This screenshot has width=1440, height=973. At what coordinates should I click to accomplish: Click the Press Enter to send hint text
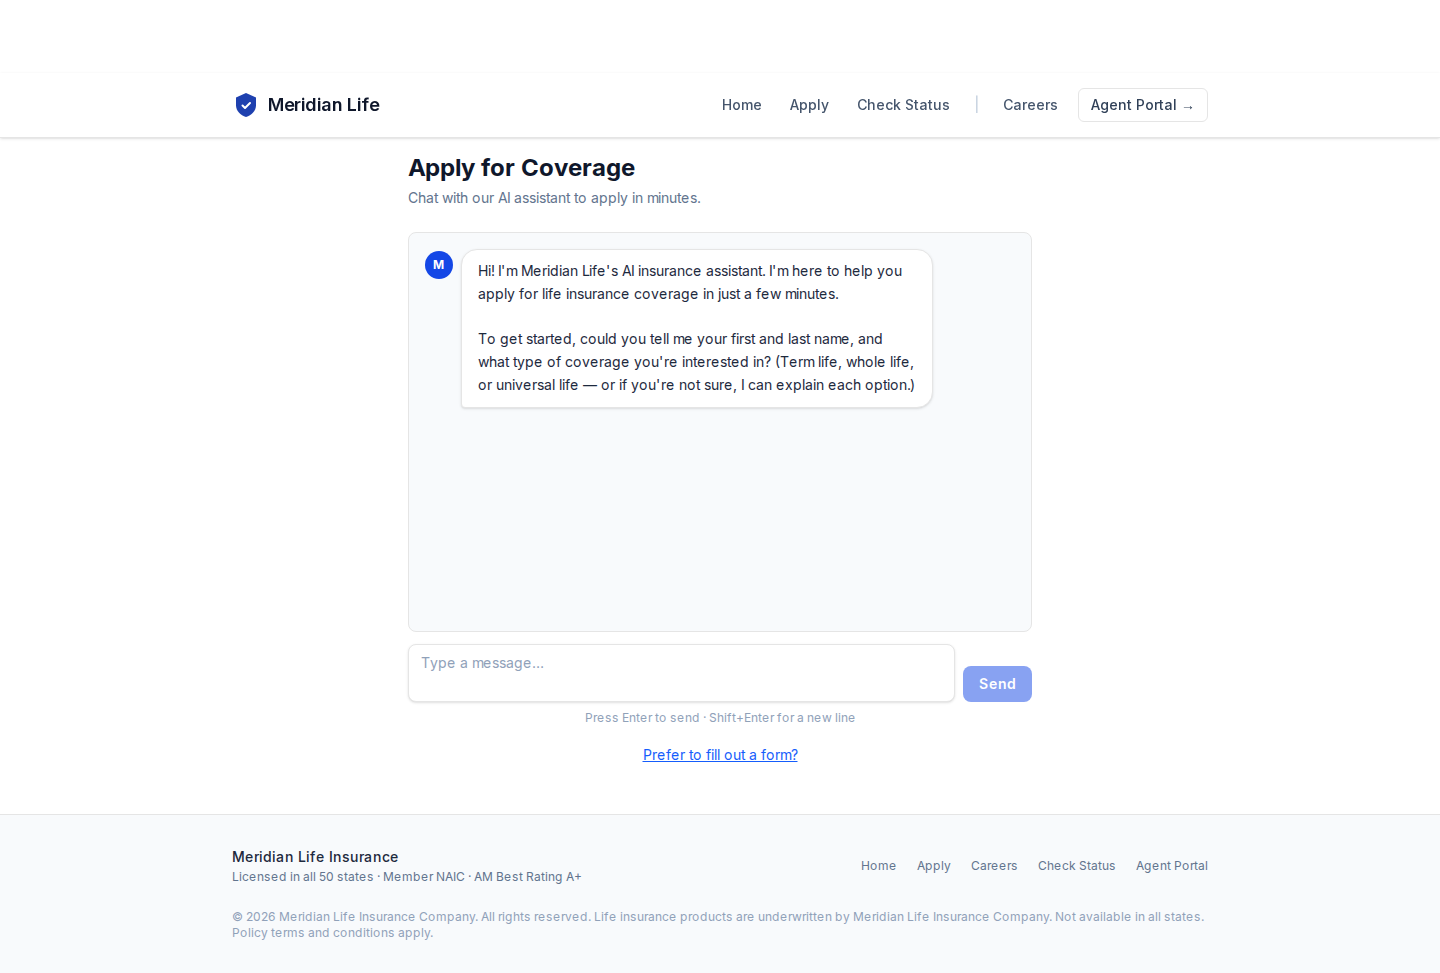coord(720,718)
